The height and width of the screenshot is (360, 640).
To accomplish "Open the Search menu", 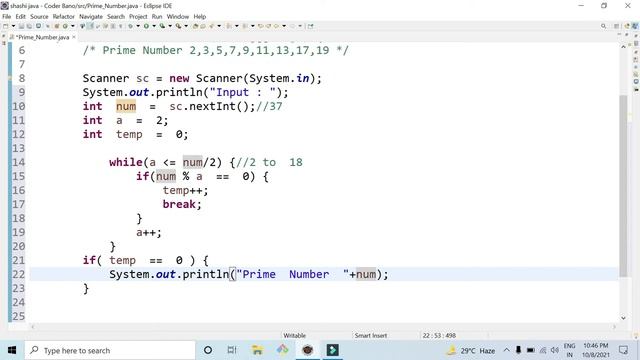I will pos(116,16).
